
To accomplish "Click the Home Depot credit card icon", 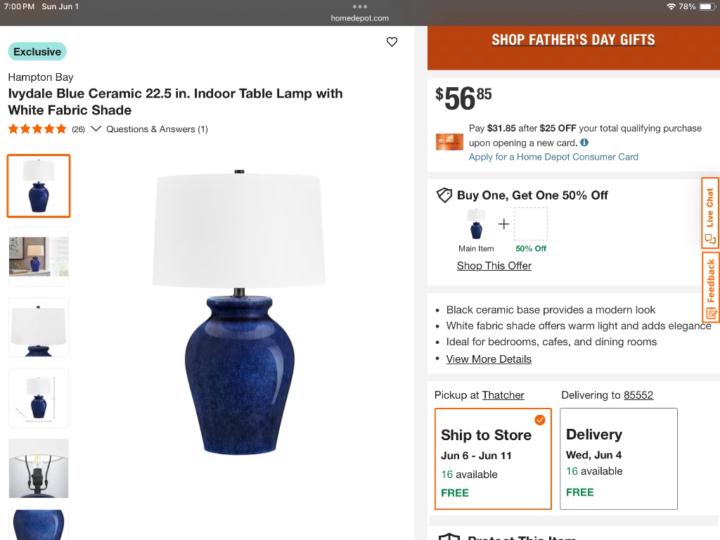I will (x=449, y=142).
